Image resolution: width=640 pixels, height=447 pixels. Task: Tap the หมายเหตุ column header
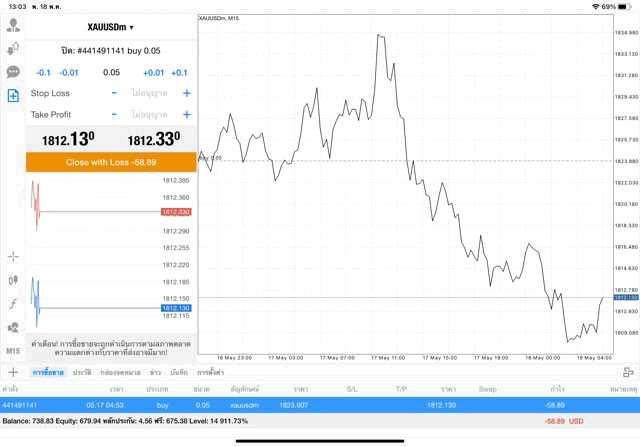(x=623, y=389)
